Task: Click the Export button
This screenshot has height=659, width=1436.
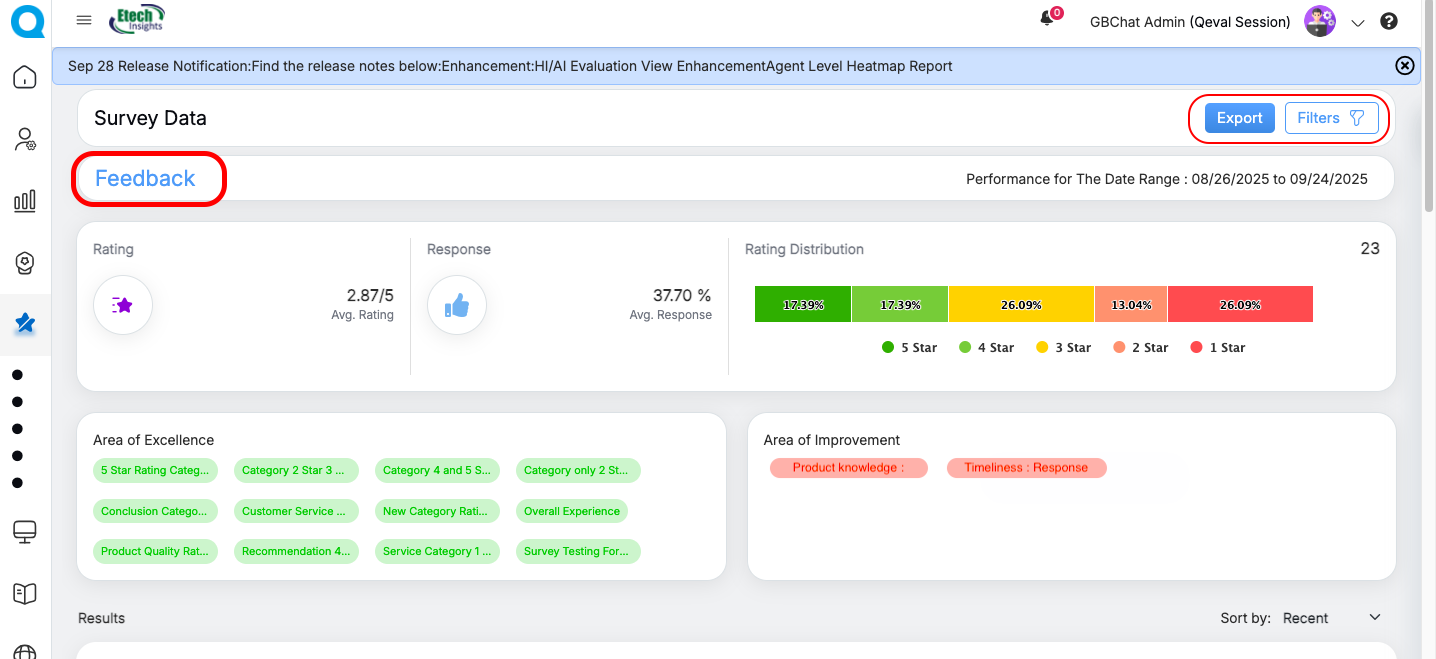Action: coord(1239,118)
